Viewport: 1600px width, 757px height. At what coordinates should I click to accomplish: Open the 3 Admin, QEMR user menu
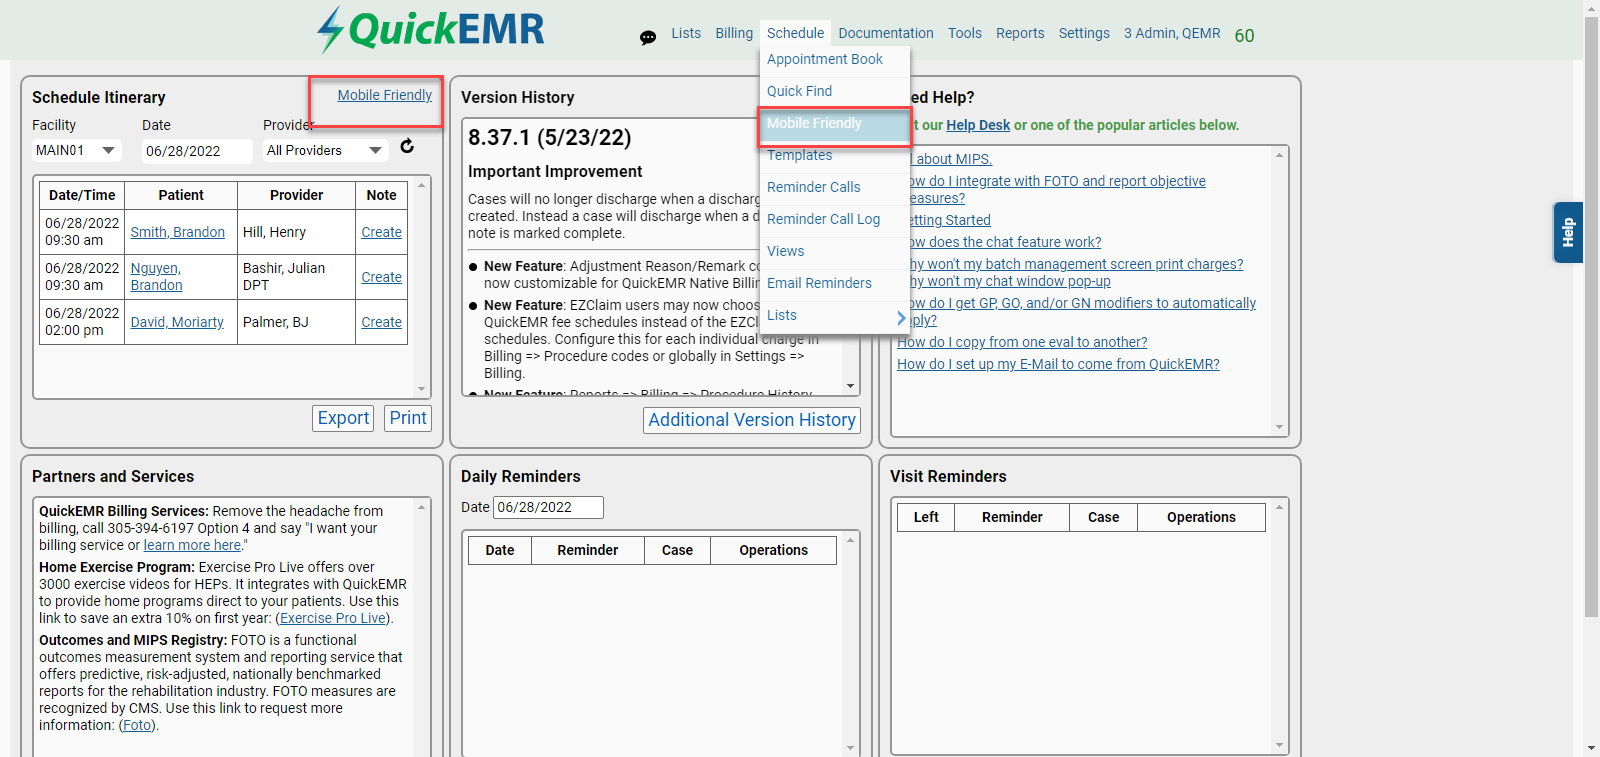pos(1172,33)
